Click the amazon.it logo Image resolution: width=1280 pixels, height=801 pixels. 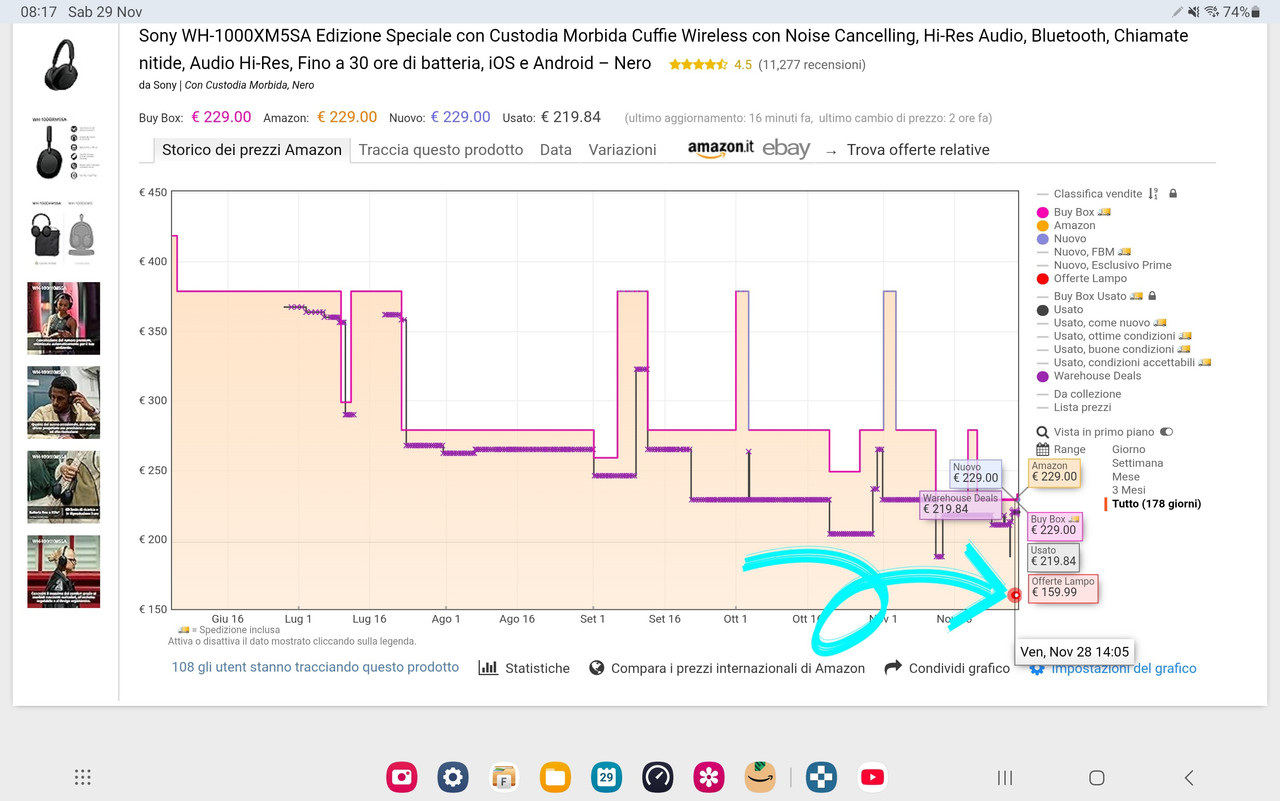[x=721, y=148]
